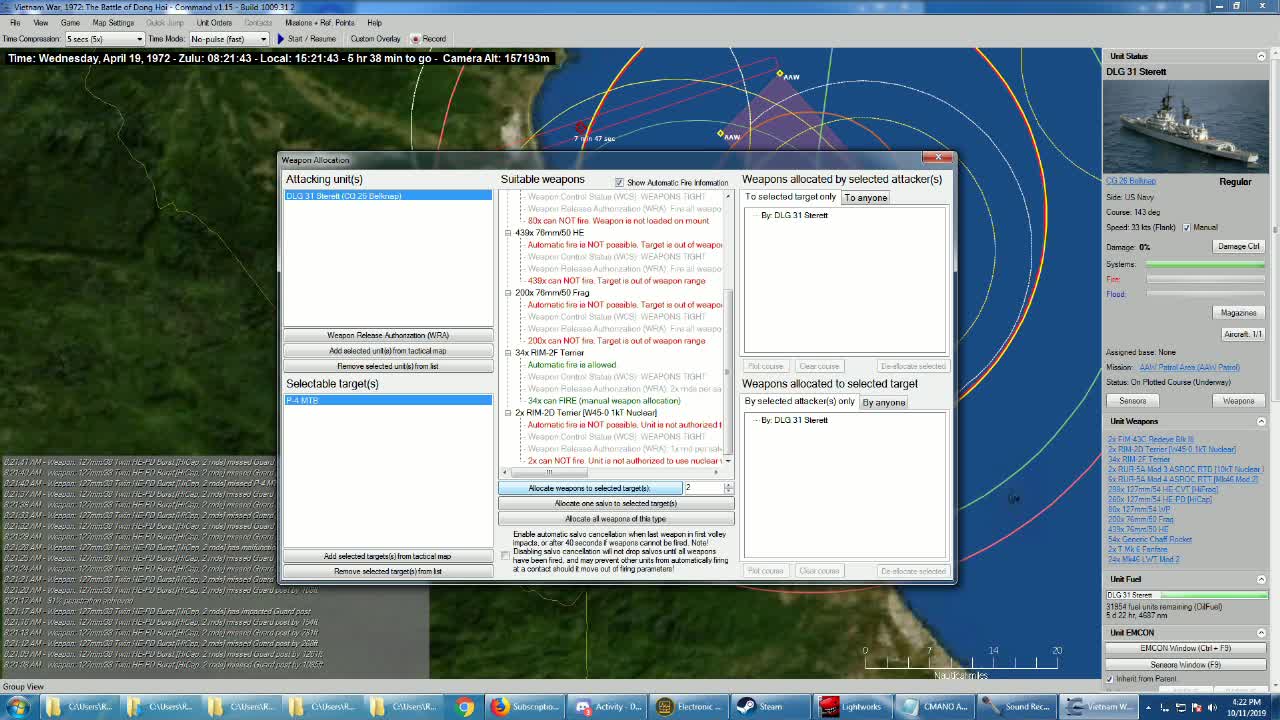Close the Weapon Allocation dialog

pos(938,158)
